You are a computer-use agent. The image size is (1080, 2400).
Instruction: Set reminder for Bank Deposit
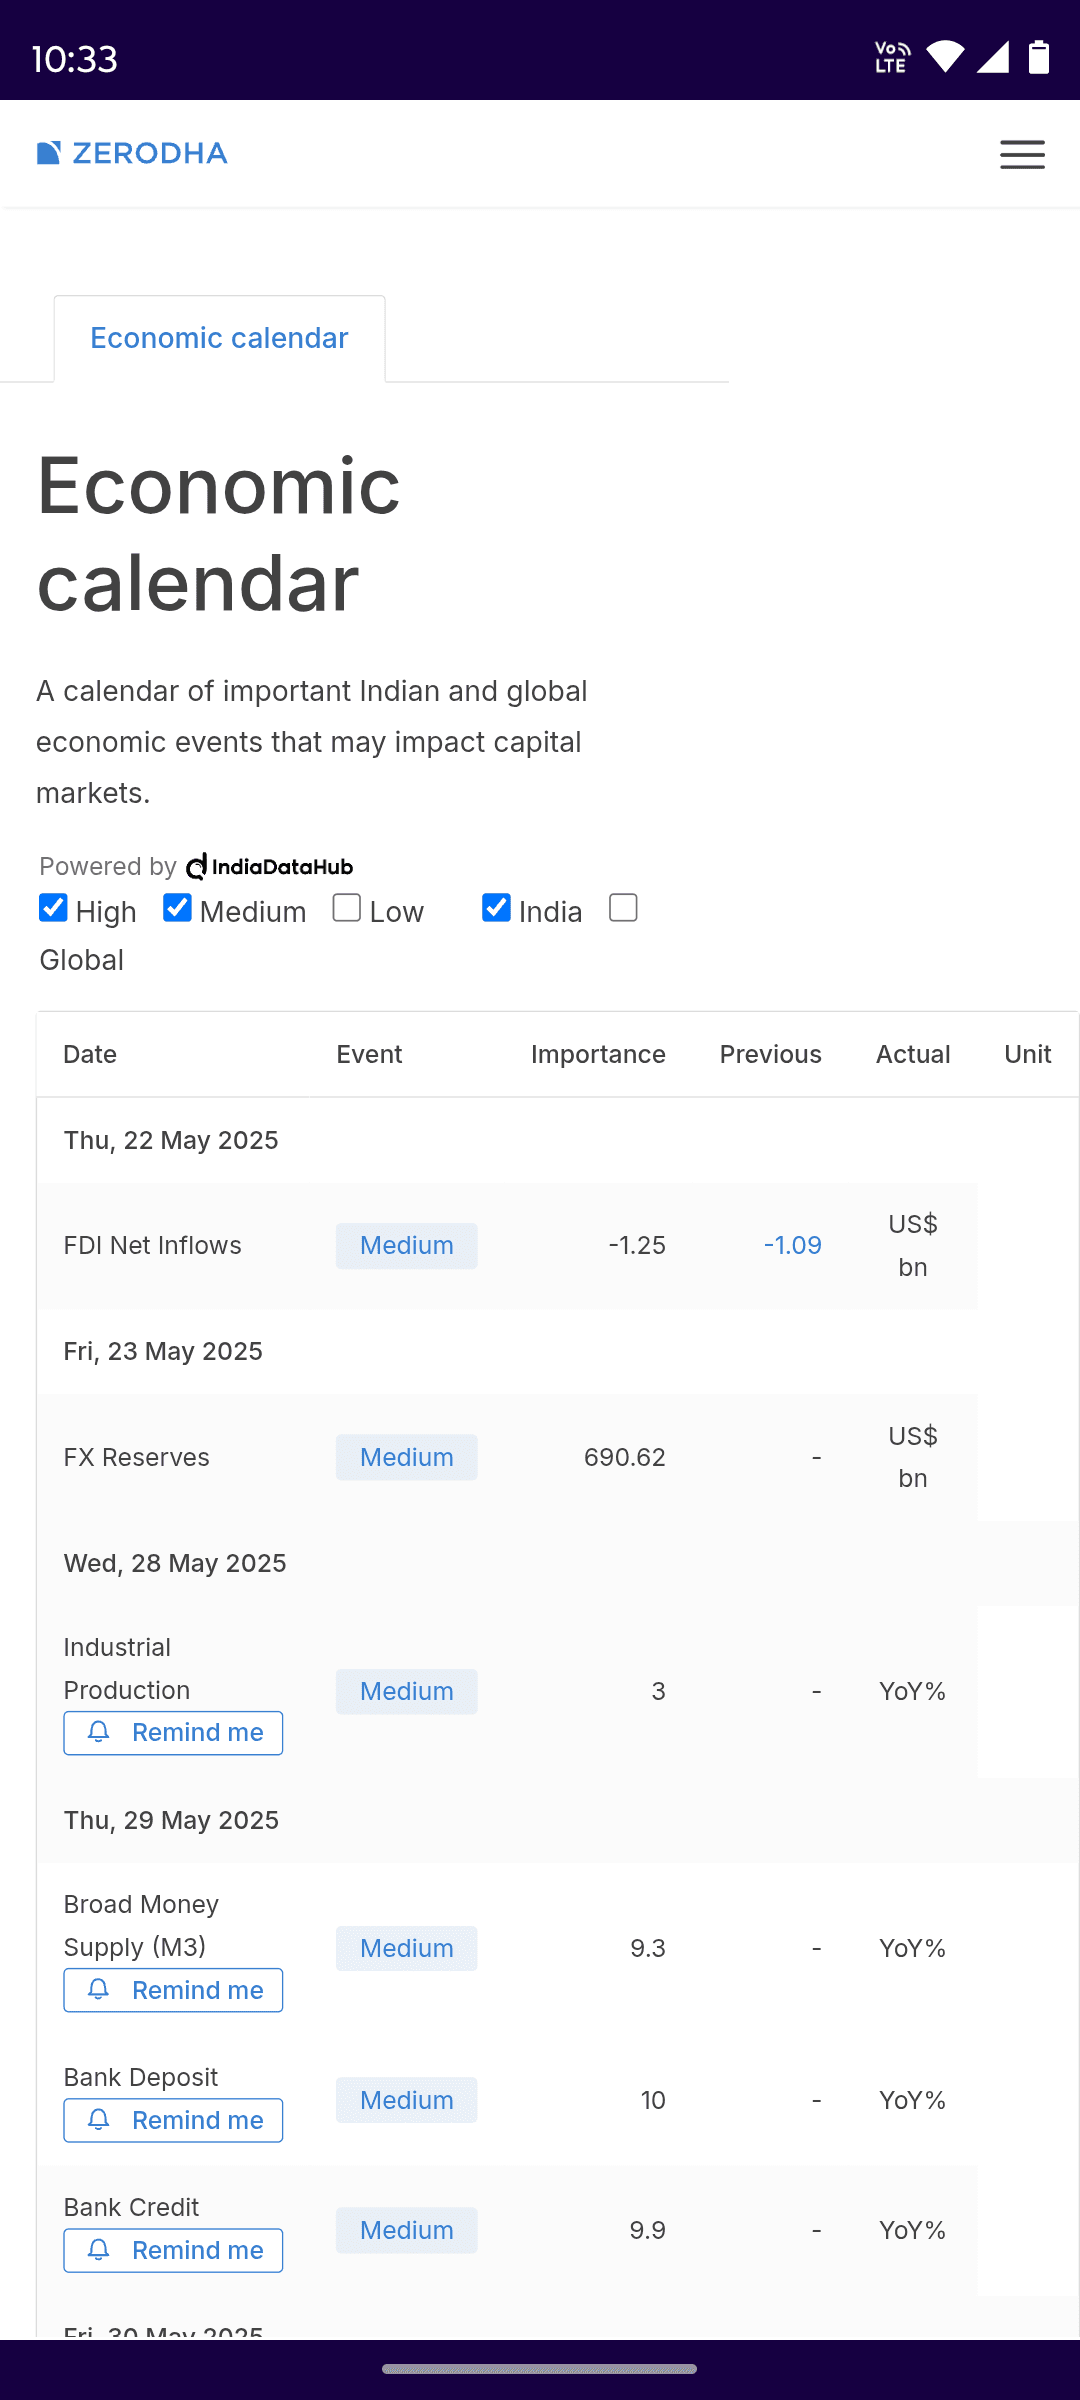click(x=173, y=2121)
